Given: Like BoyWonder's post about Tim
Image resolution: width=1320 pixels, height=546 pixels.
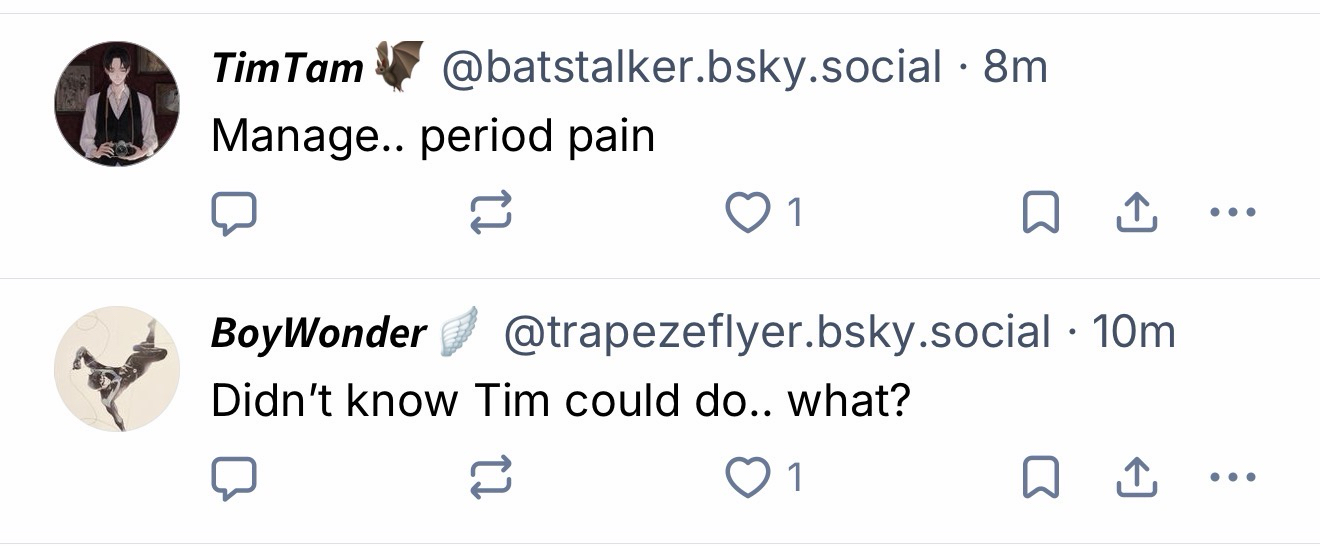Looking at the screenshot, I should 746,478.
